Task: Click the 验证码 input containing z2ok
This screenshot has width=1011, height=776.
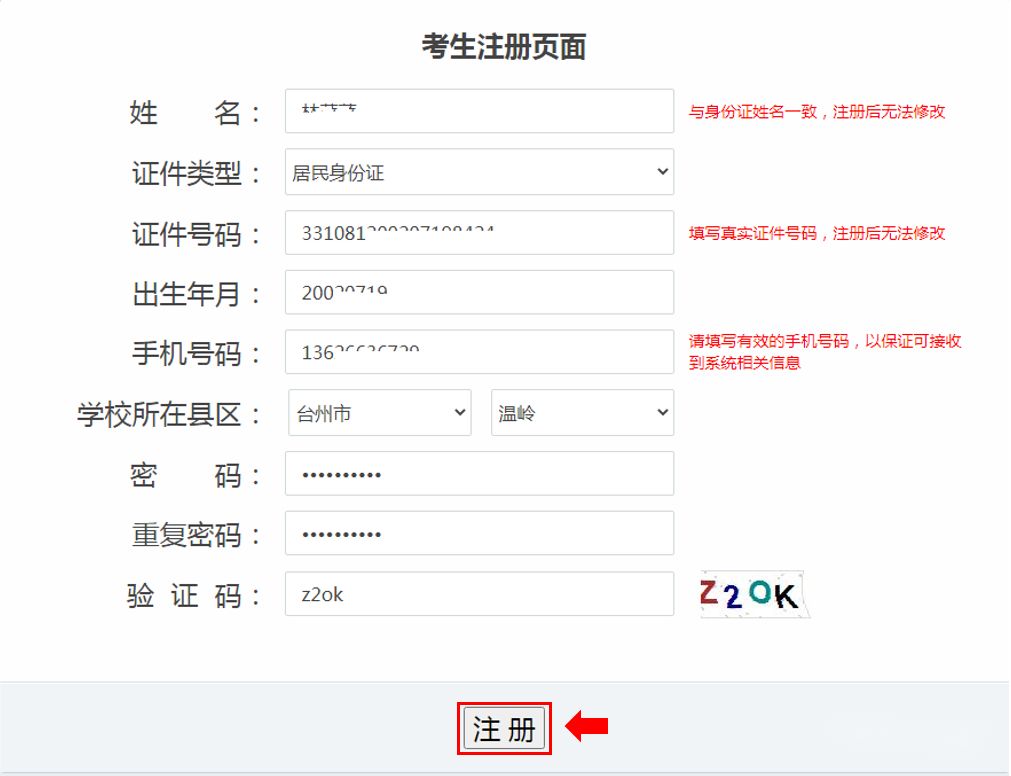Action: pyautogui.click(x=479, y=594)
